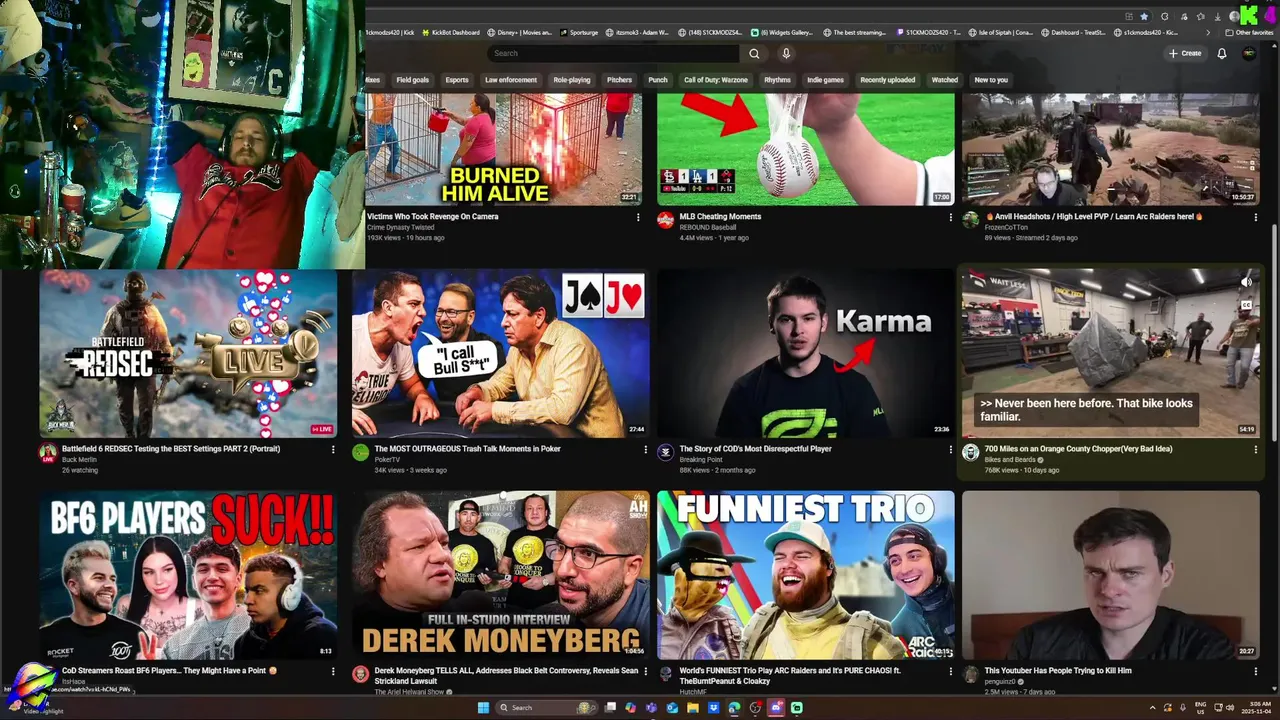Open The Ariel Helwani Show channel avatar
This screenshot has height=720, width=1280.
tap(361, 675)
